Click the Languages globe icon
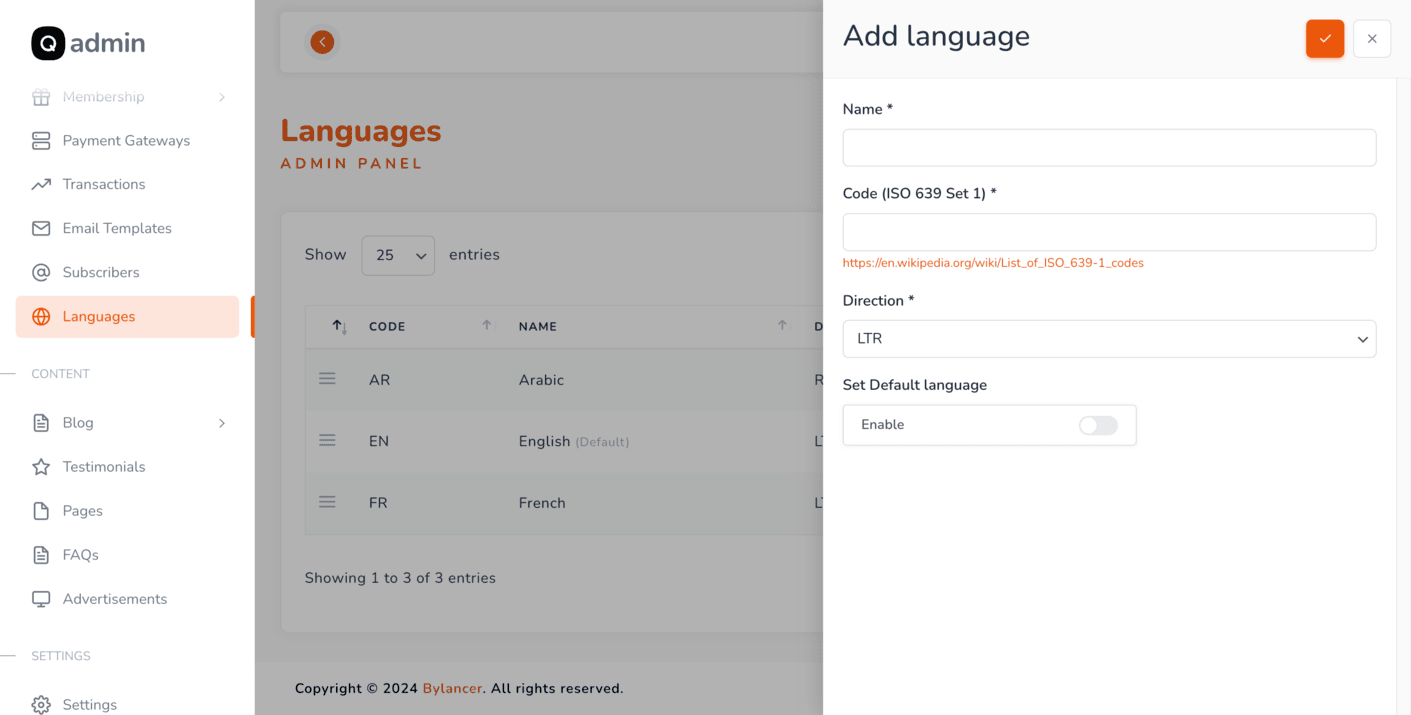Screen dimensions: 1411x715 (x=41, y=317)
